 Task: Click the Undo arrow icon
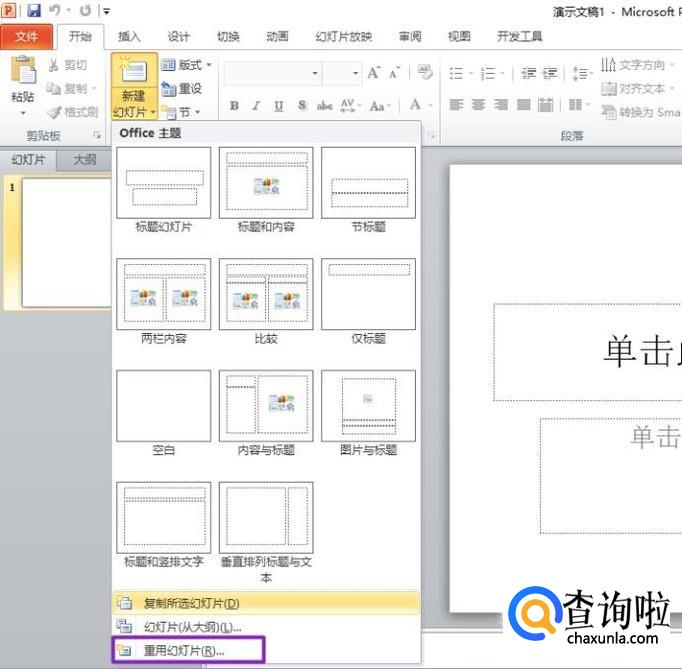pyautogui.click(x=58, y=11)
